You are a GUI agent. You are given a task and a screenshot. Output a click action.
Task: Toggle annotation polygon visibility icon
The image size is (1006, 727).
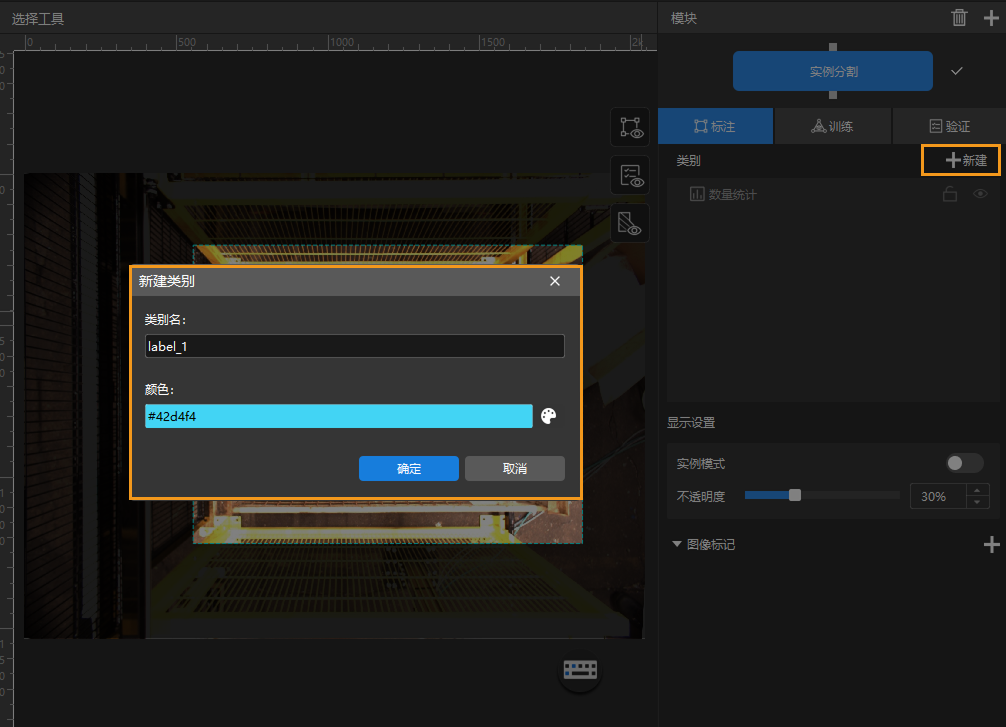point(630,127)
